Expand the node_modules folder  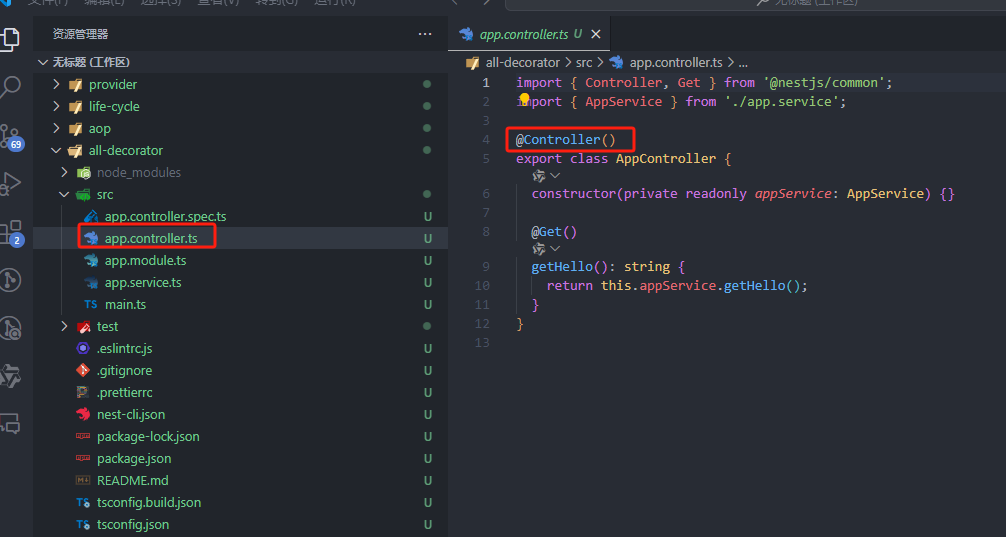tap(64, 173)
